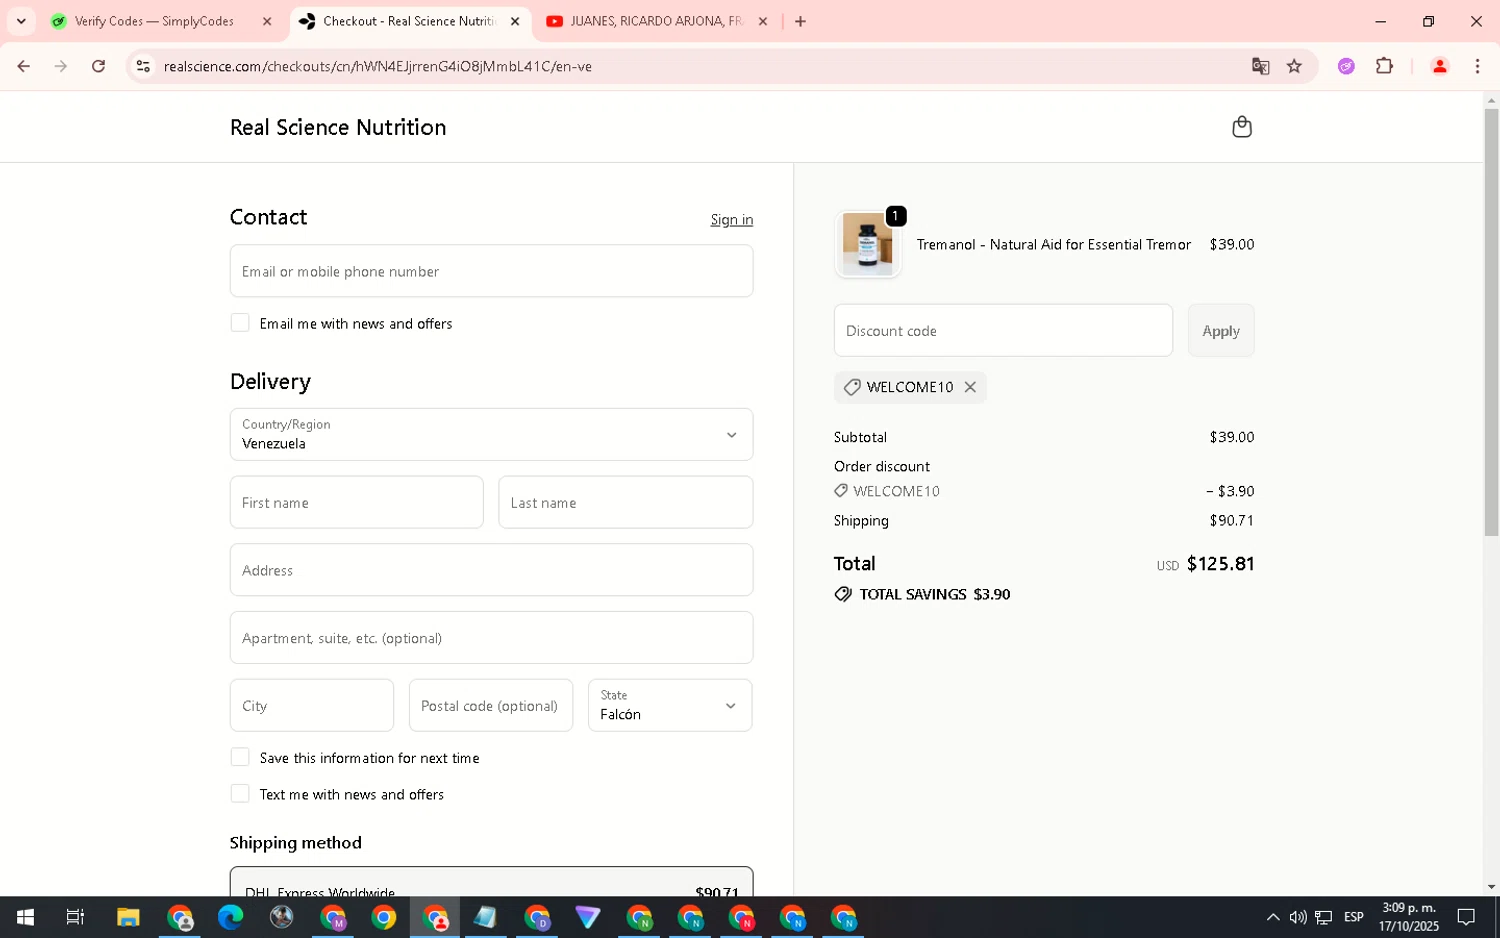Click the Apply discount button

[x=1220, y=330]
